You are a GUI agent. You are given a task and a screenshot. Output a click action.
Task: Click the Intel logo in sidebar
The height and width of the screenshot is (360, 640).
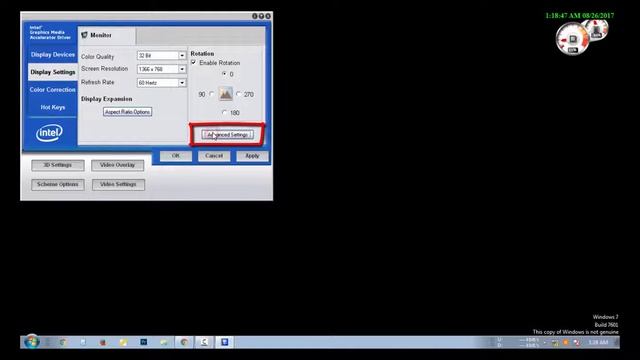pyautogui.click(x=49, y=133)
